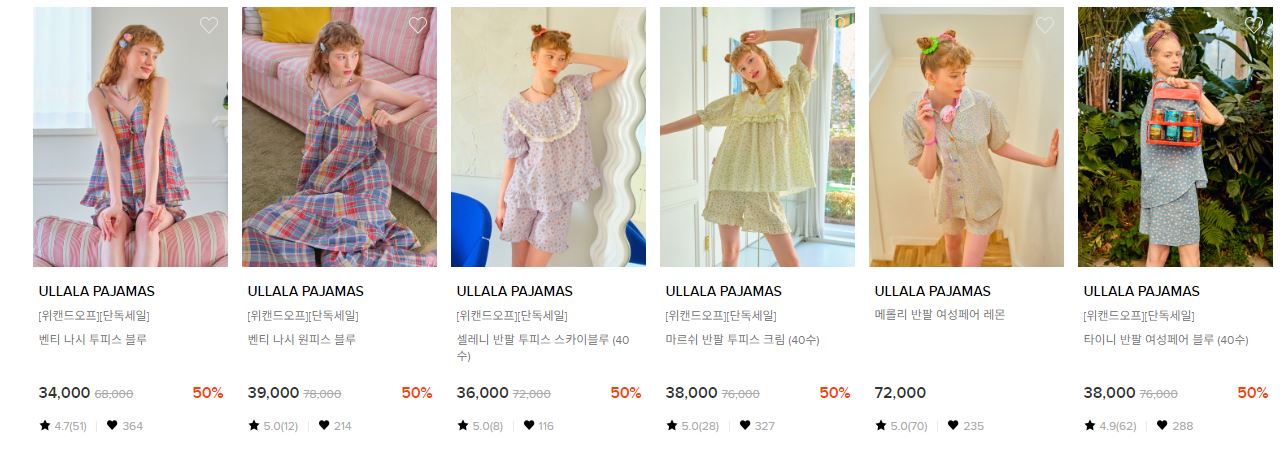Open the 벤티 나시 원피스 블루 title link
The height and width of the screenshot is (449, 1286).
point(302,340)
